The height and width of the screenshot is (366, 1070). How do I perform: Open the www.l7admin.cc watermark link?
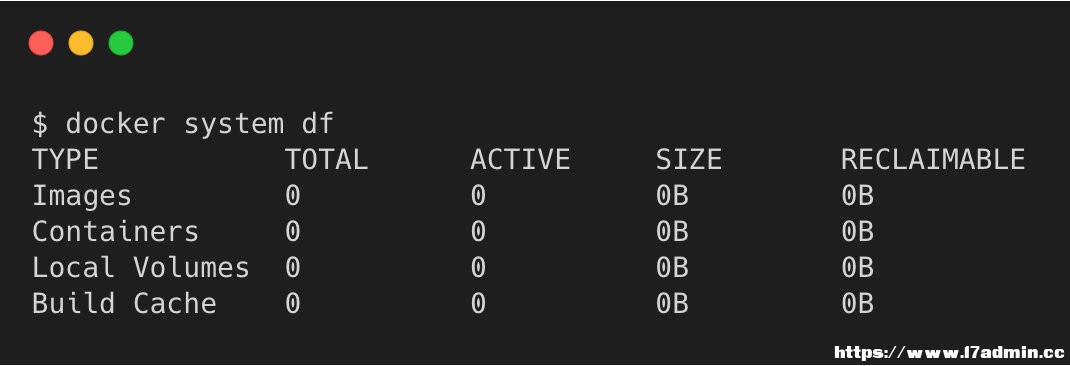tap(949, 352)
